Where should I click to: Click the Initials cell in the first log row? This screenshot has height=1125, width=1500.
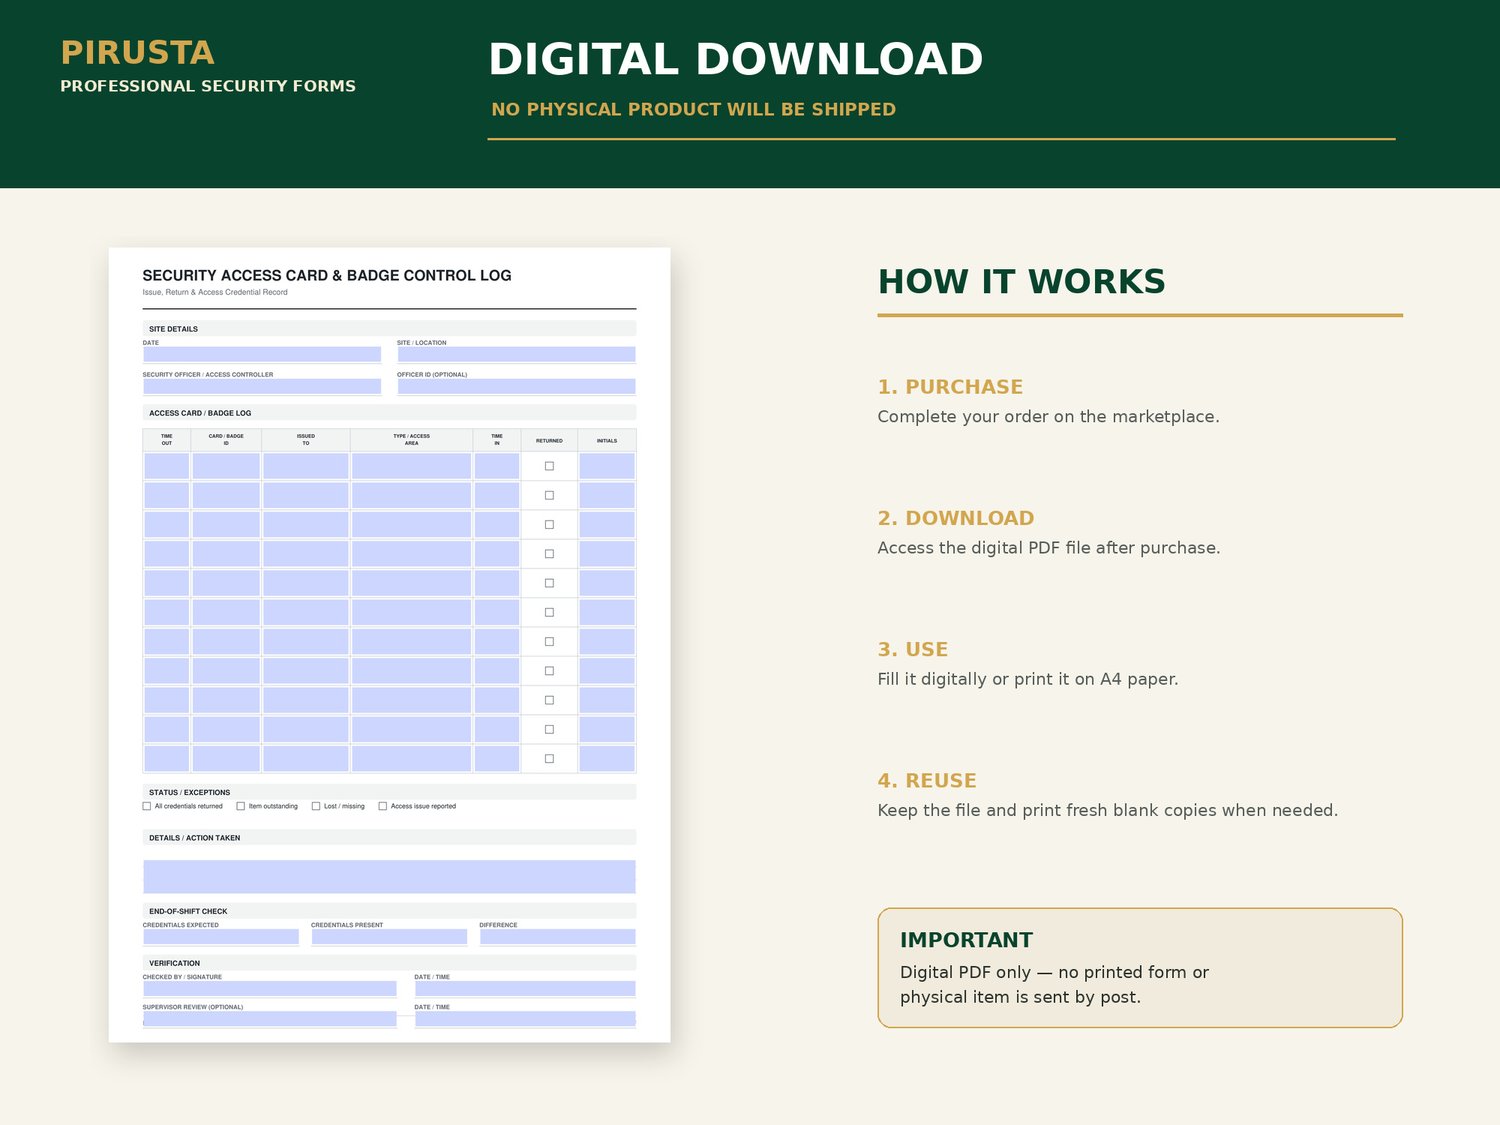point(607,466)
